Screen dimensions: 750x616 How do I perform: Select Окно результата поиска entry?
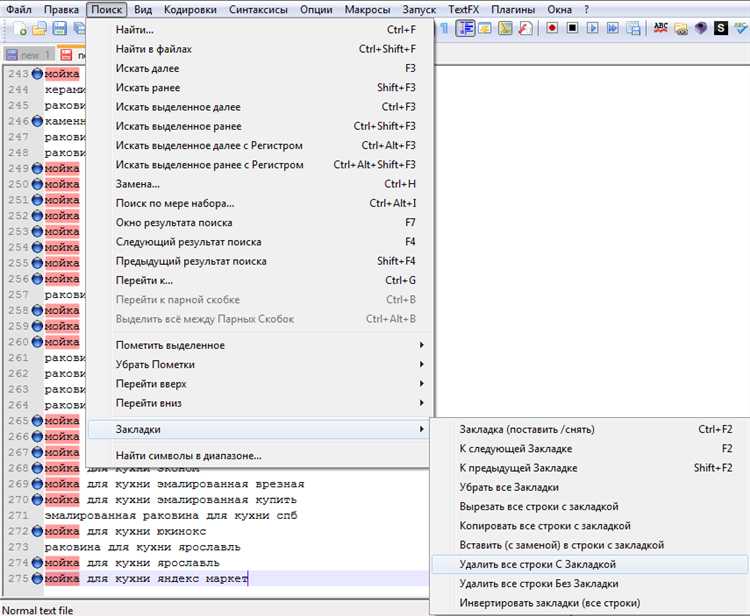click(260, 223)
